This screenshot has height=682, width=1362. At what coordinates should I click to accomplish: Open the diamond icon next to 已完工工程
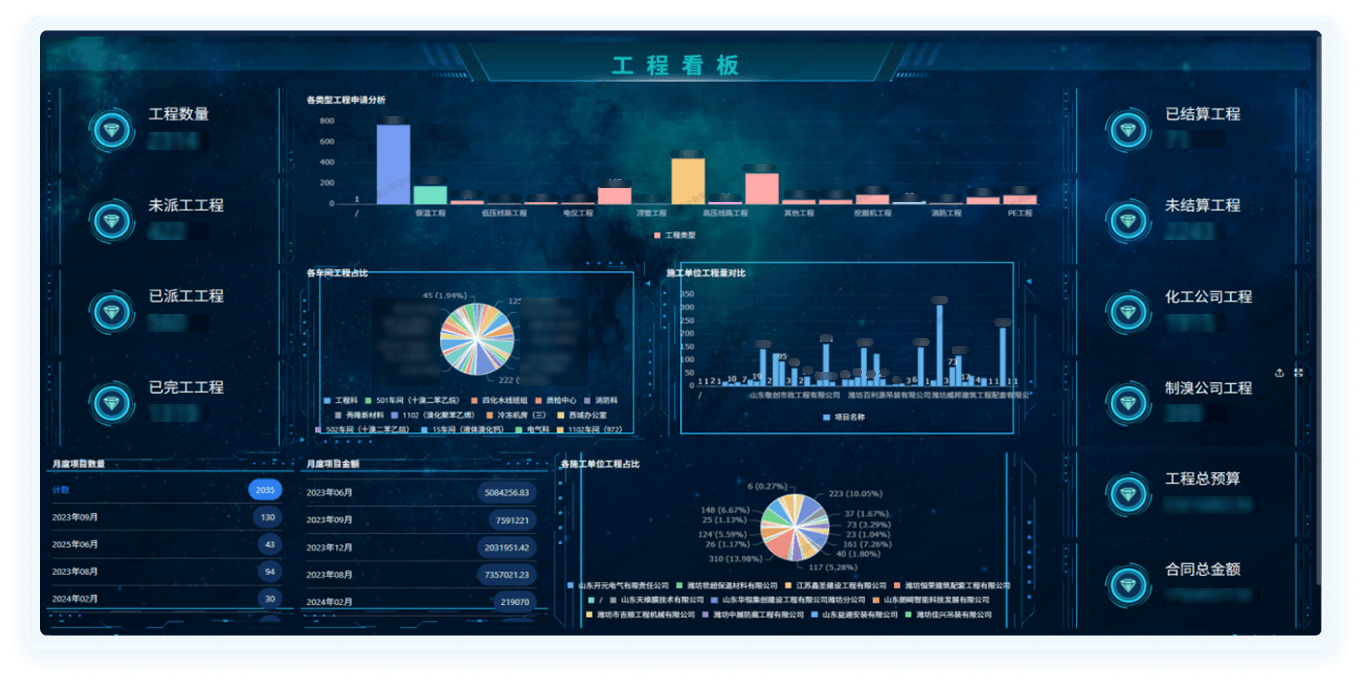point(111,403)
